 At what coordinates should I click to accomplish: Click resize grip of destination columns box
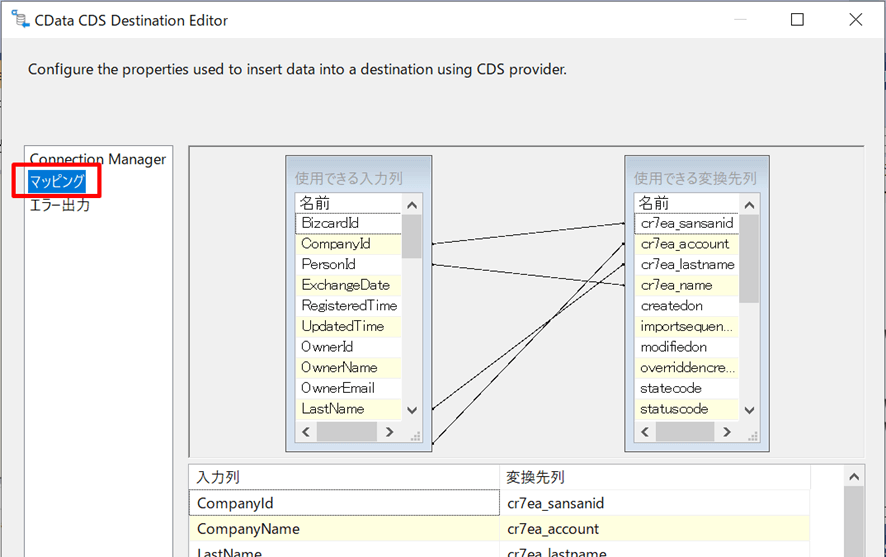tap(753, 436)
